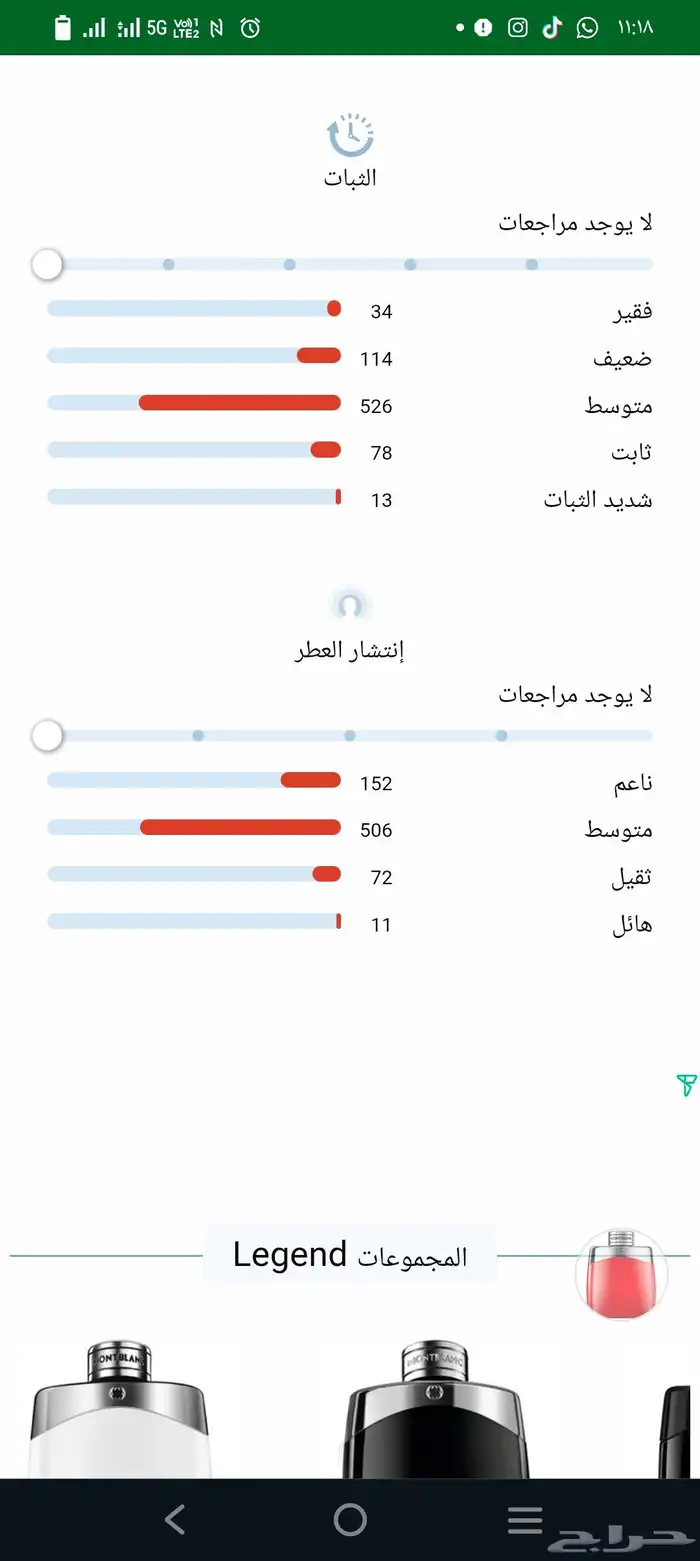Open the recent apps menu icon
Viewport: 700px width, 1561px height.
click(525, 1520)
